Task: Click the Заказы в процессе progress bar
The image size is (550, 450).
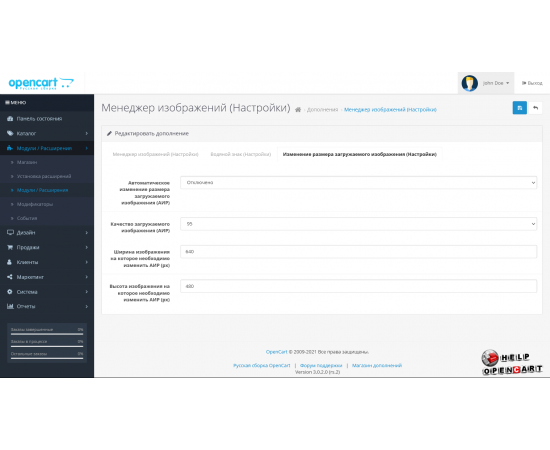Action: click(47, 347)
